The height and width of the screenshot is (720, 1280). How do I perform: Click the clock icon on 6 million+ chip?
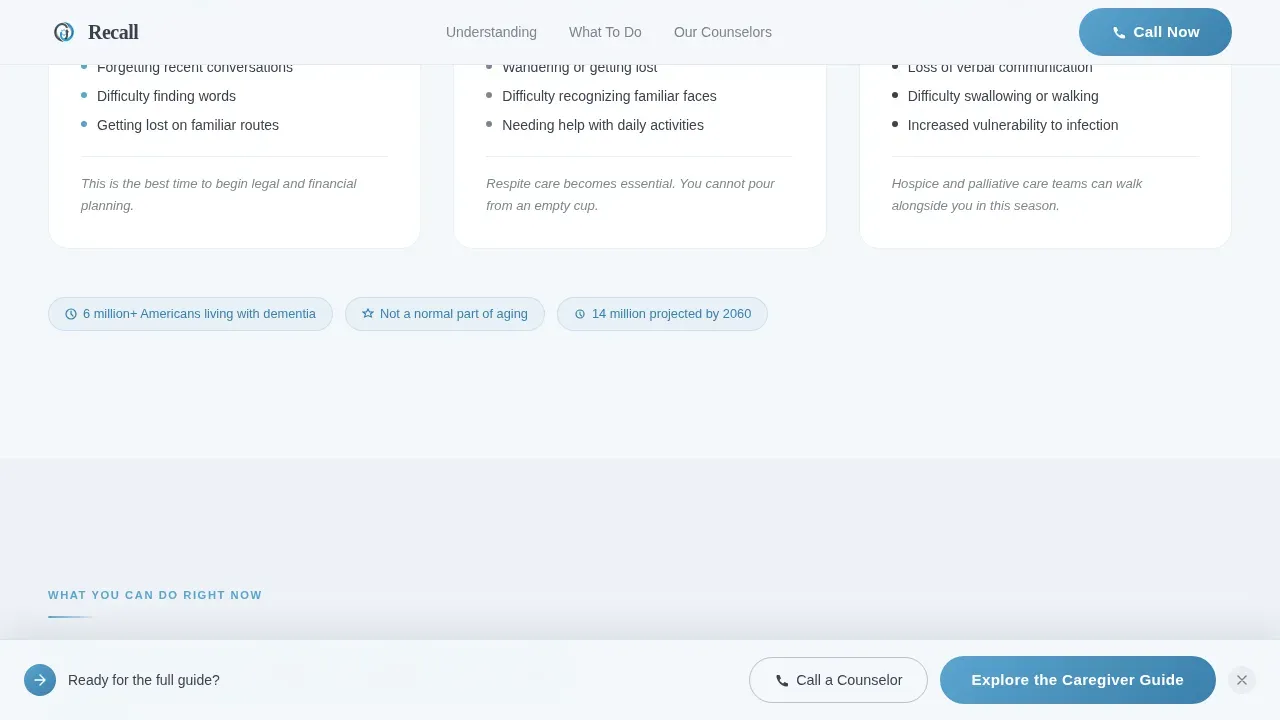(71, 314)
